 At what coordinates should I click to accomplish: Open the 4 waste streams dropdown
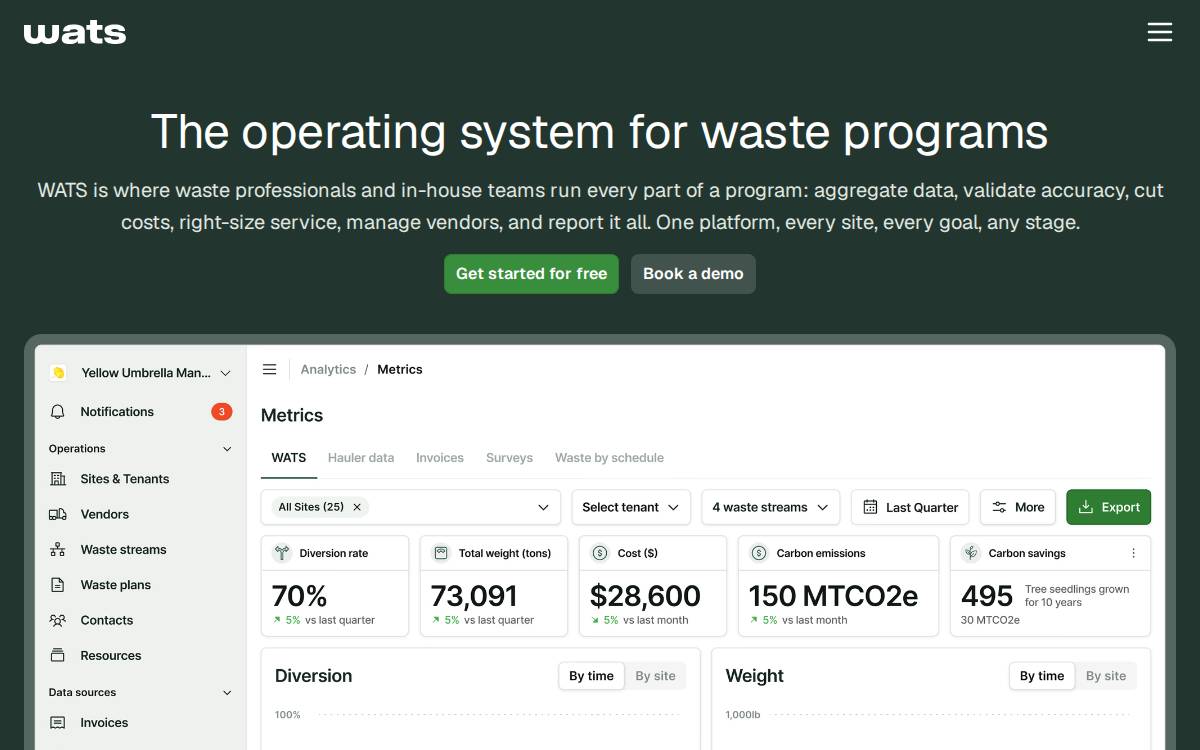click(x=770, y=507)
